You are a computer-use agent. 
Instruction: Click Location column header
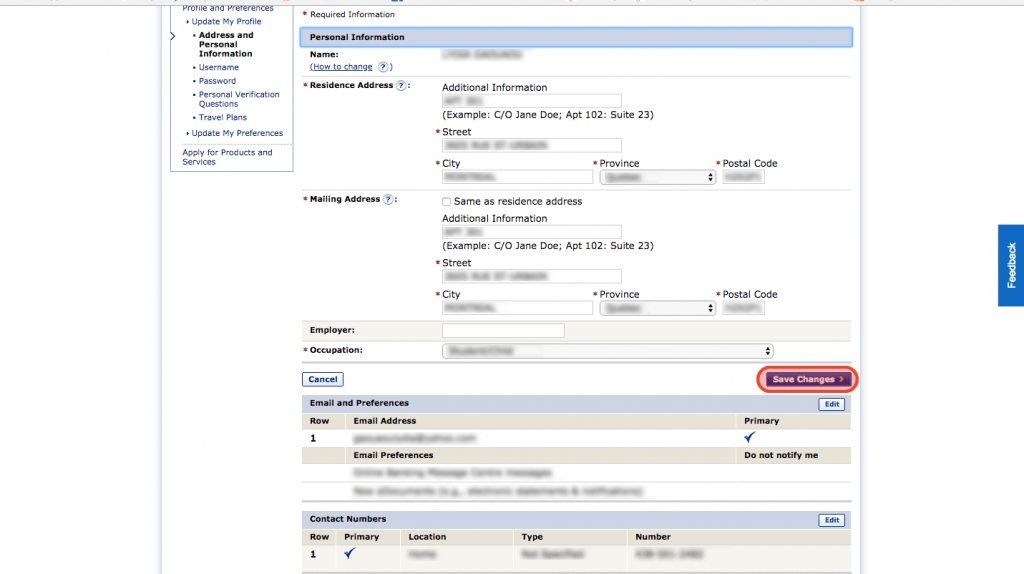(427, 537)
